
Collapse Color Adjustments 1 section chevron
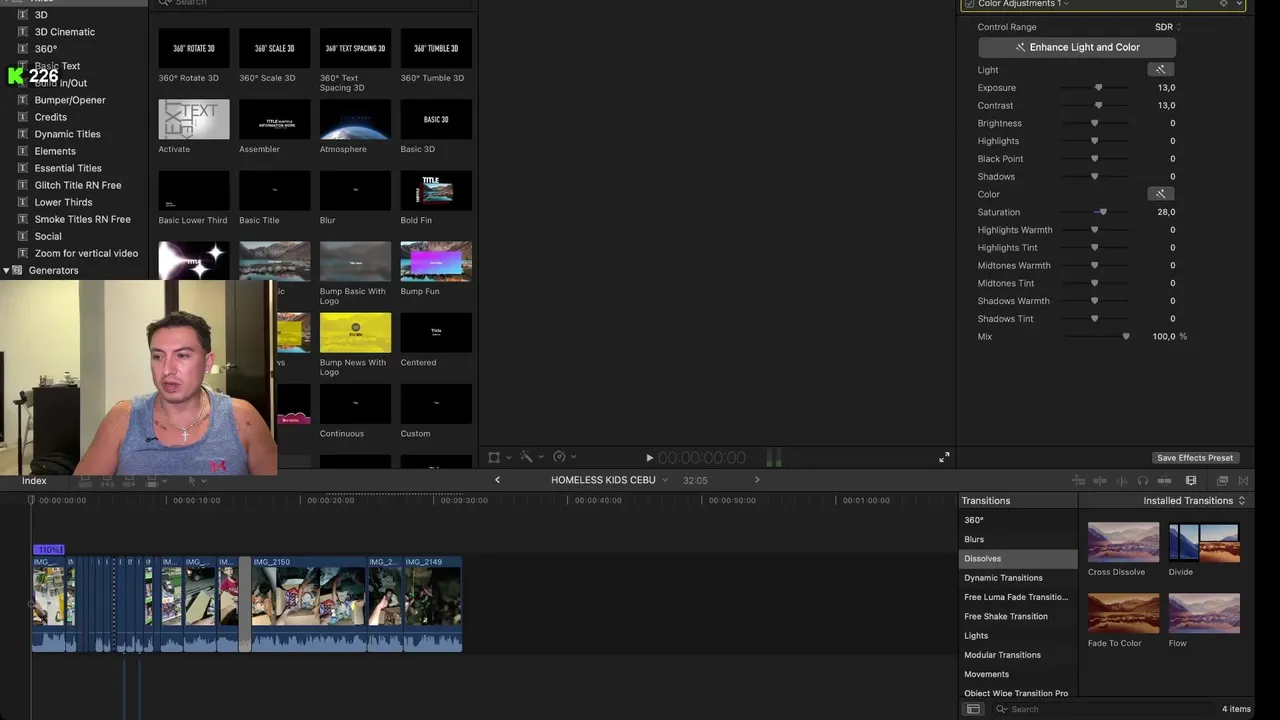pos(1240,4)
